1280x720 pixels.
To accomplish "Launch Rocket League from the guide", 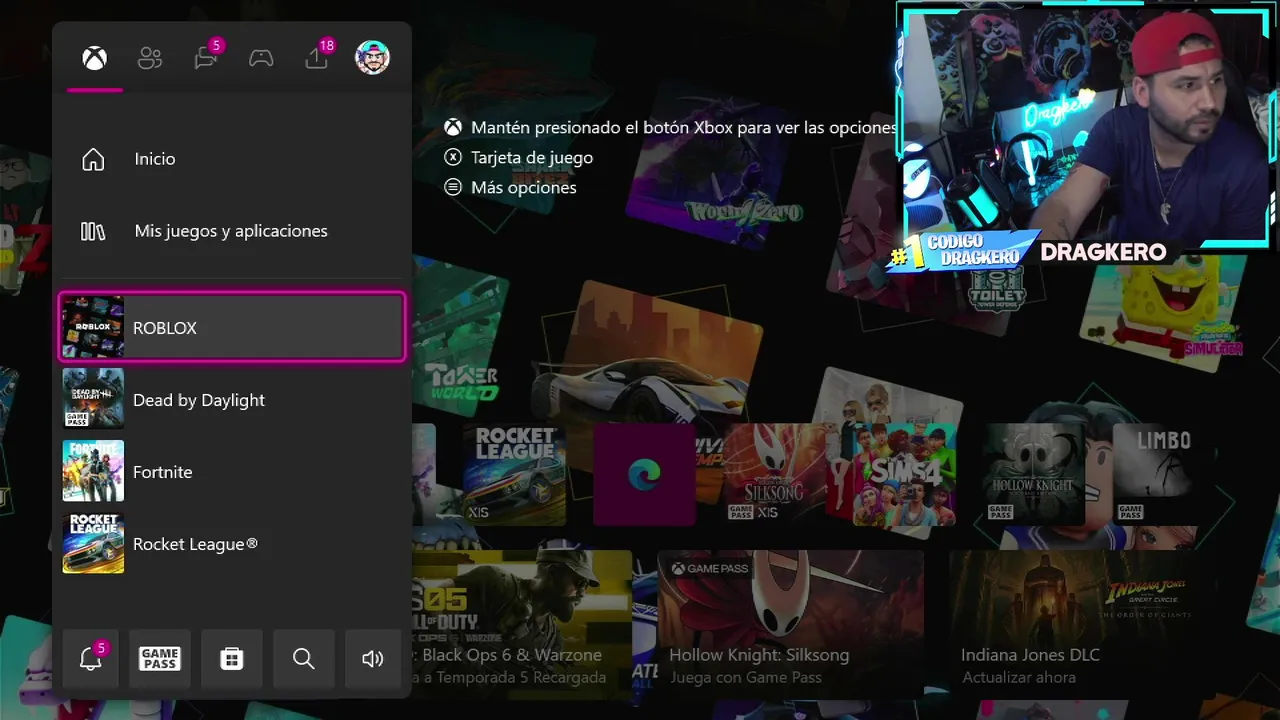I will coord(232,543).
